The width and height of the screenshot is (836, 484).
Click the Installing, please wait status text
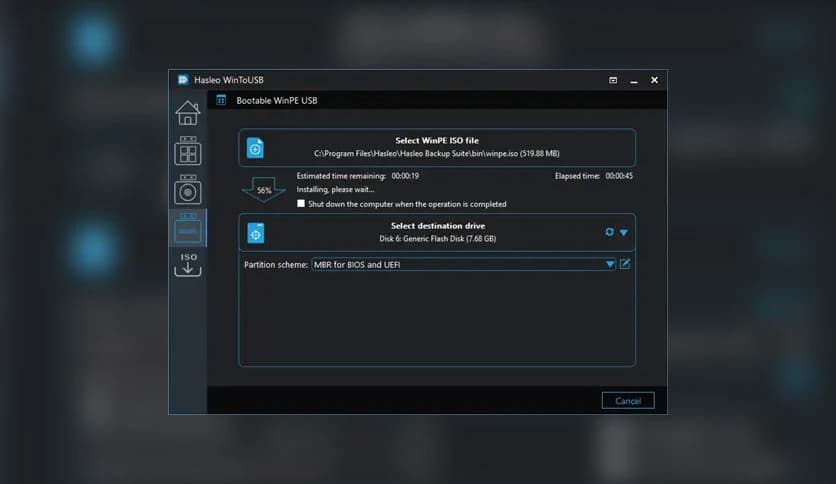tap(335, 189)
